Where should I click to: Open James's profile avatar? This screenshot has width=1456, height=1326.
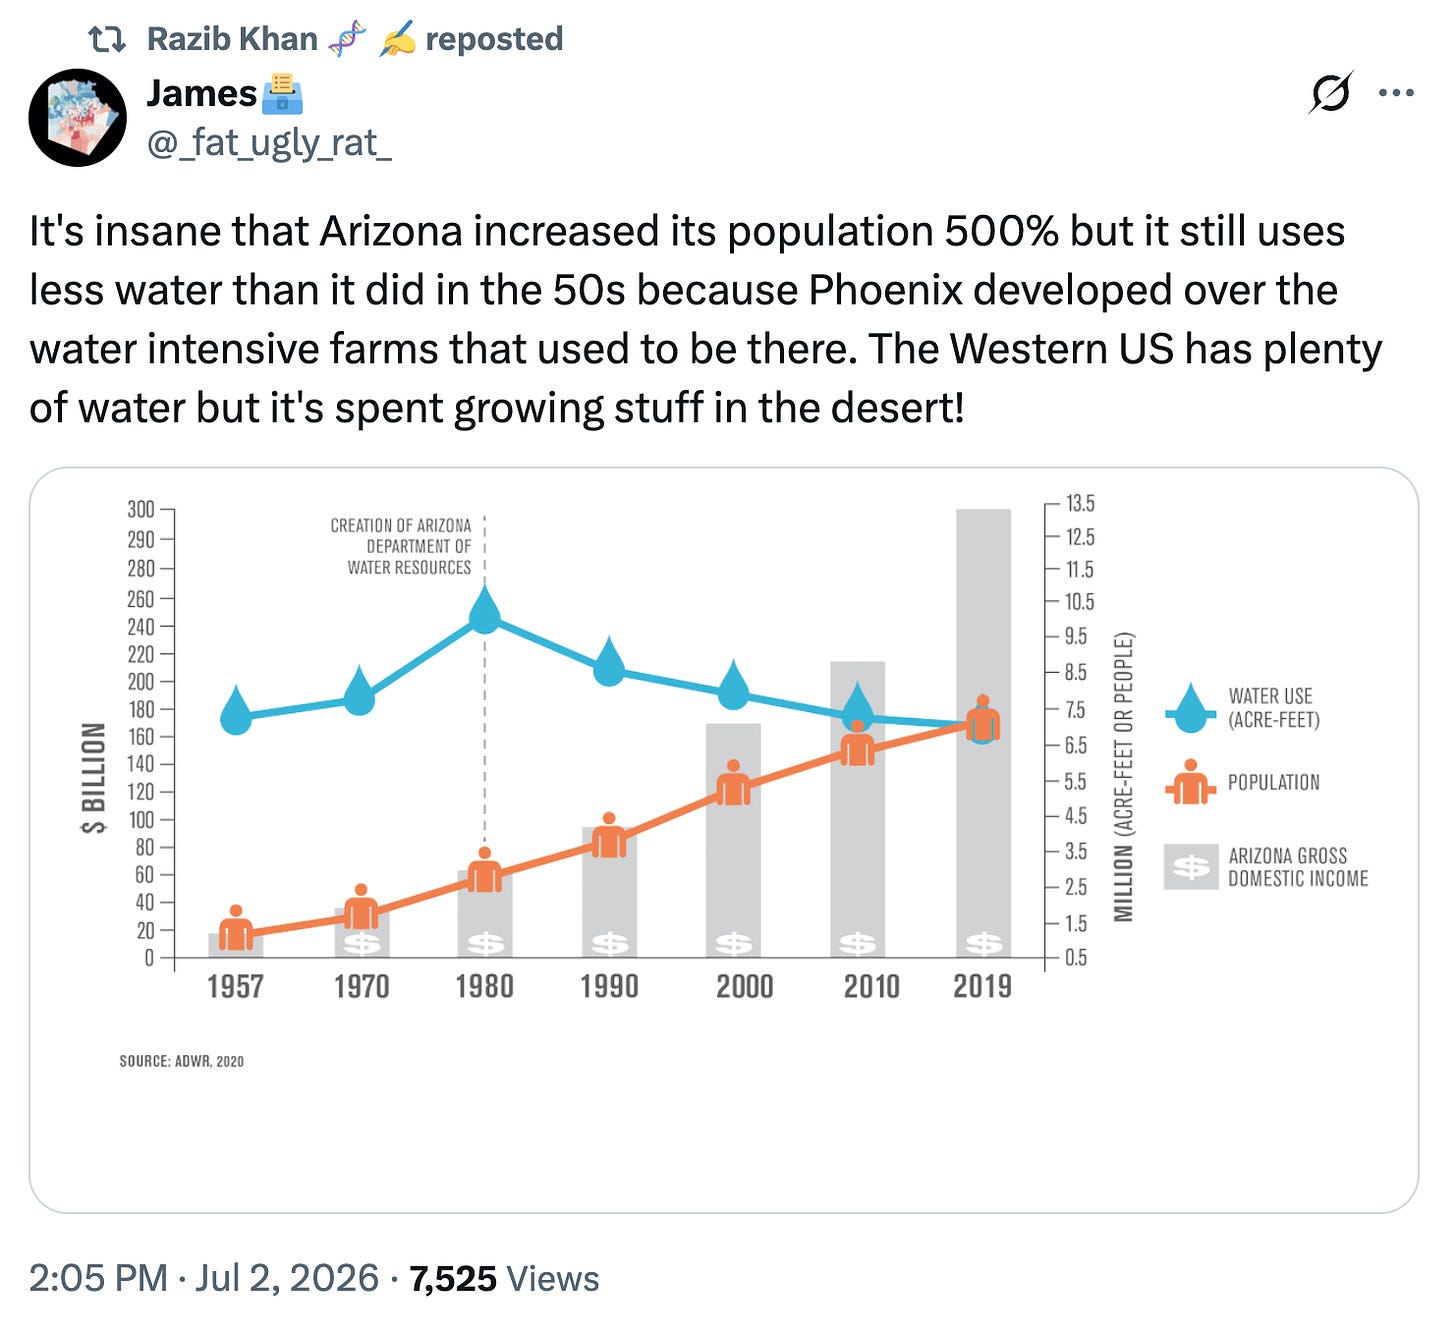point(78,118)
